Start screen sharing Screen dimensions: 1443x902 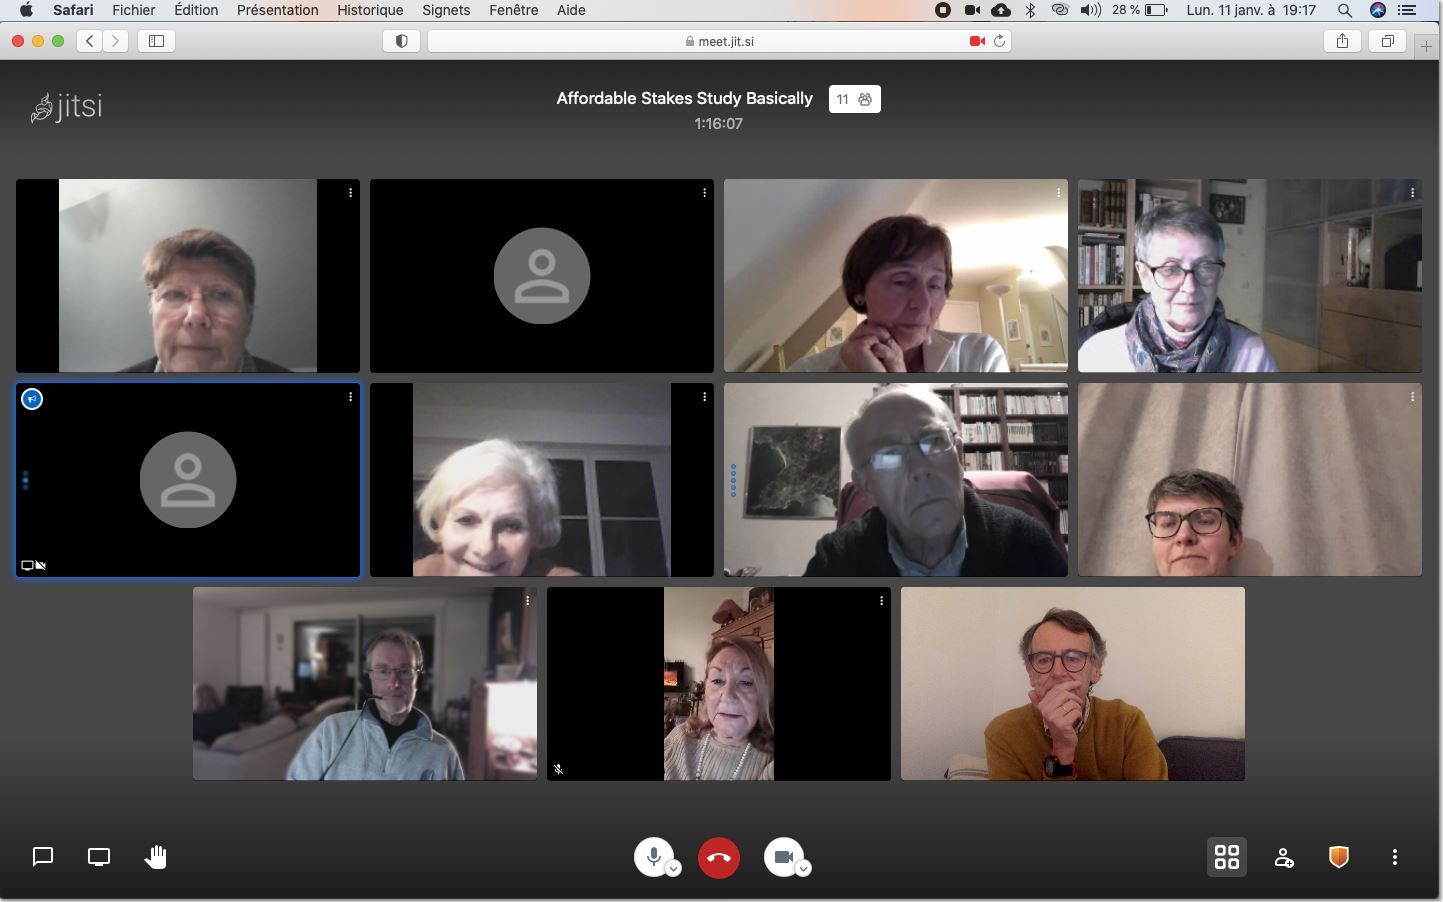99,857
